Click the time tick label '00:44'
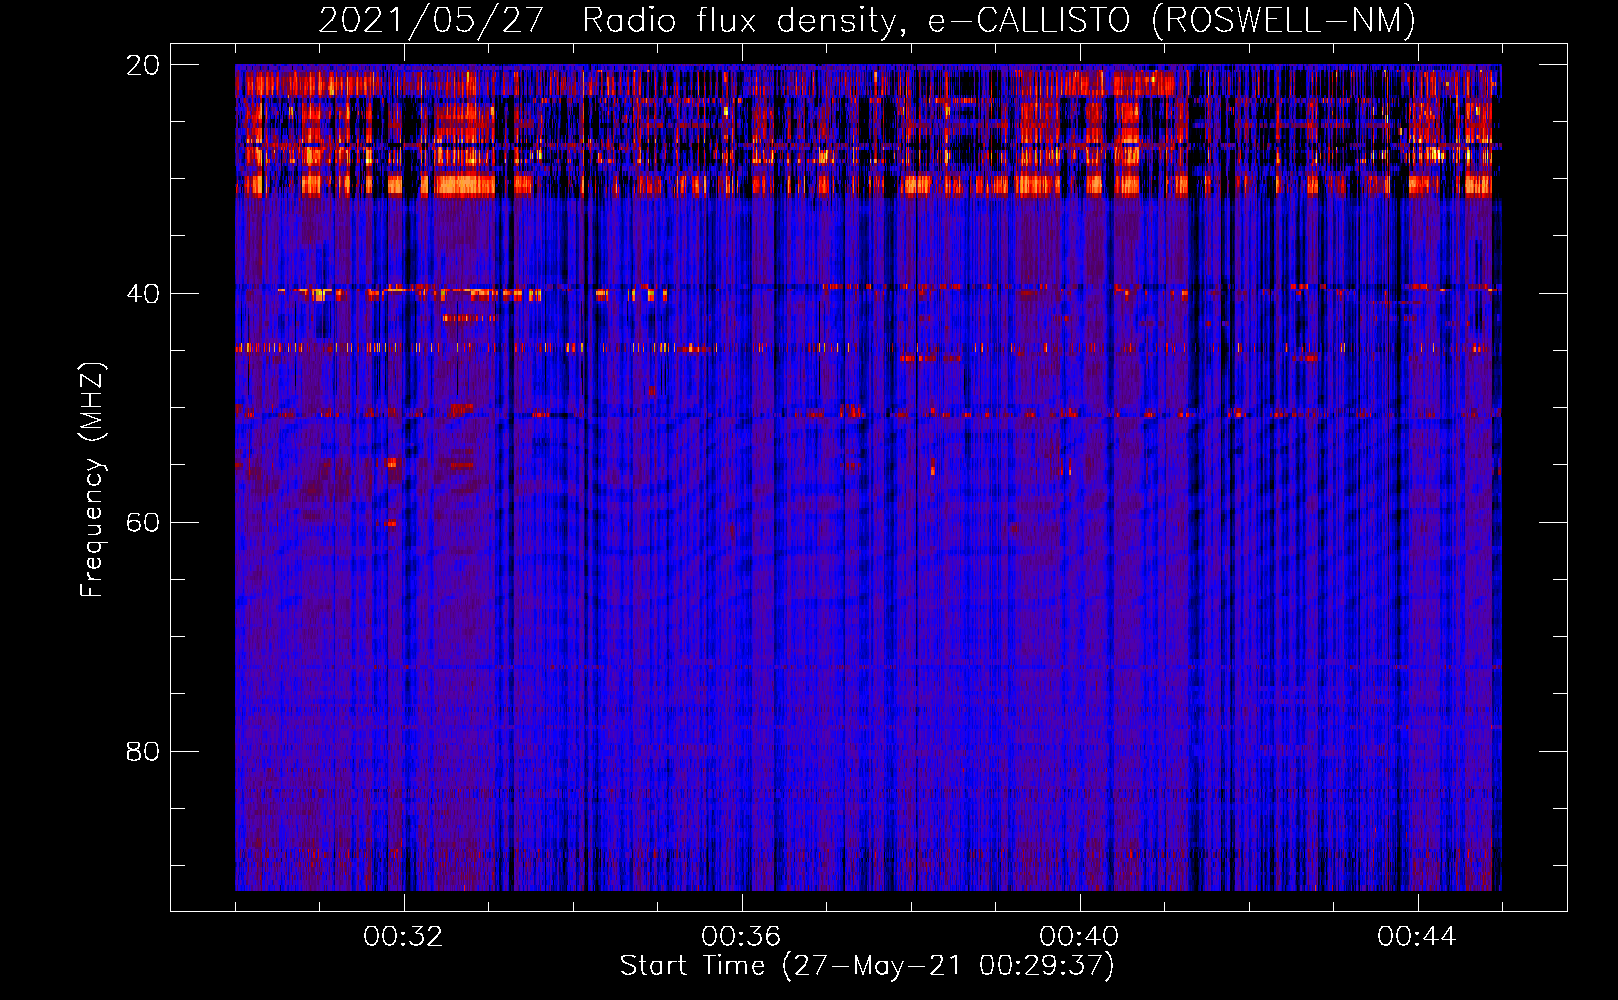Image resolution: width=1618 pixels, height=1000 pixels. tap(1417, 937)
